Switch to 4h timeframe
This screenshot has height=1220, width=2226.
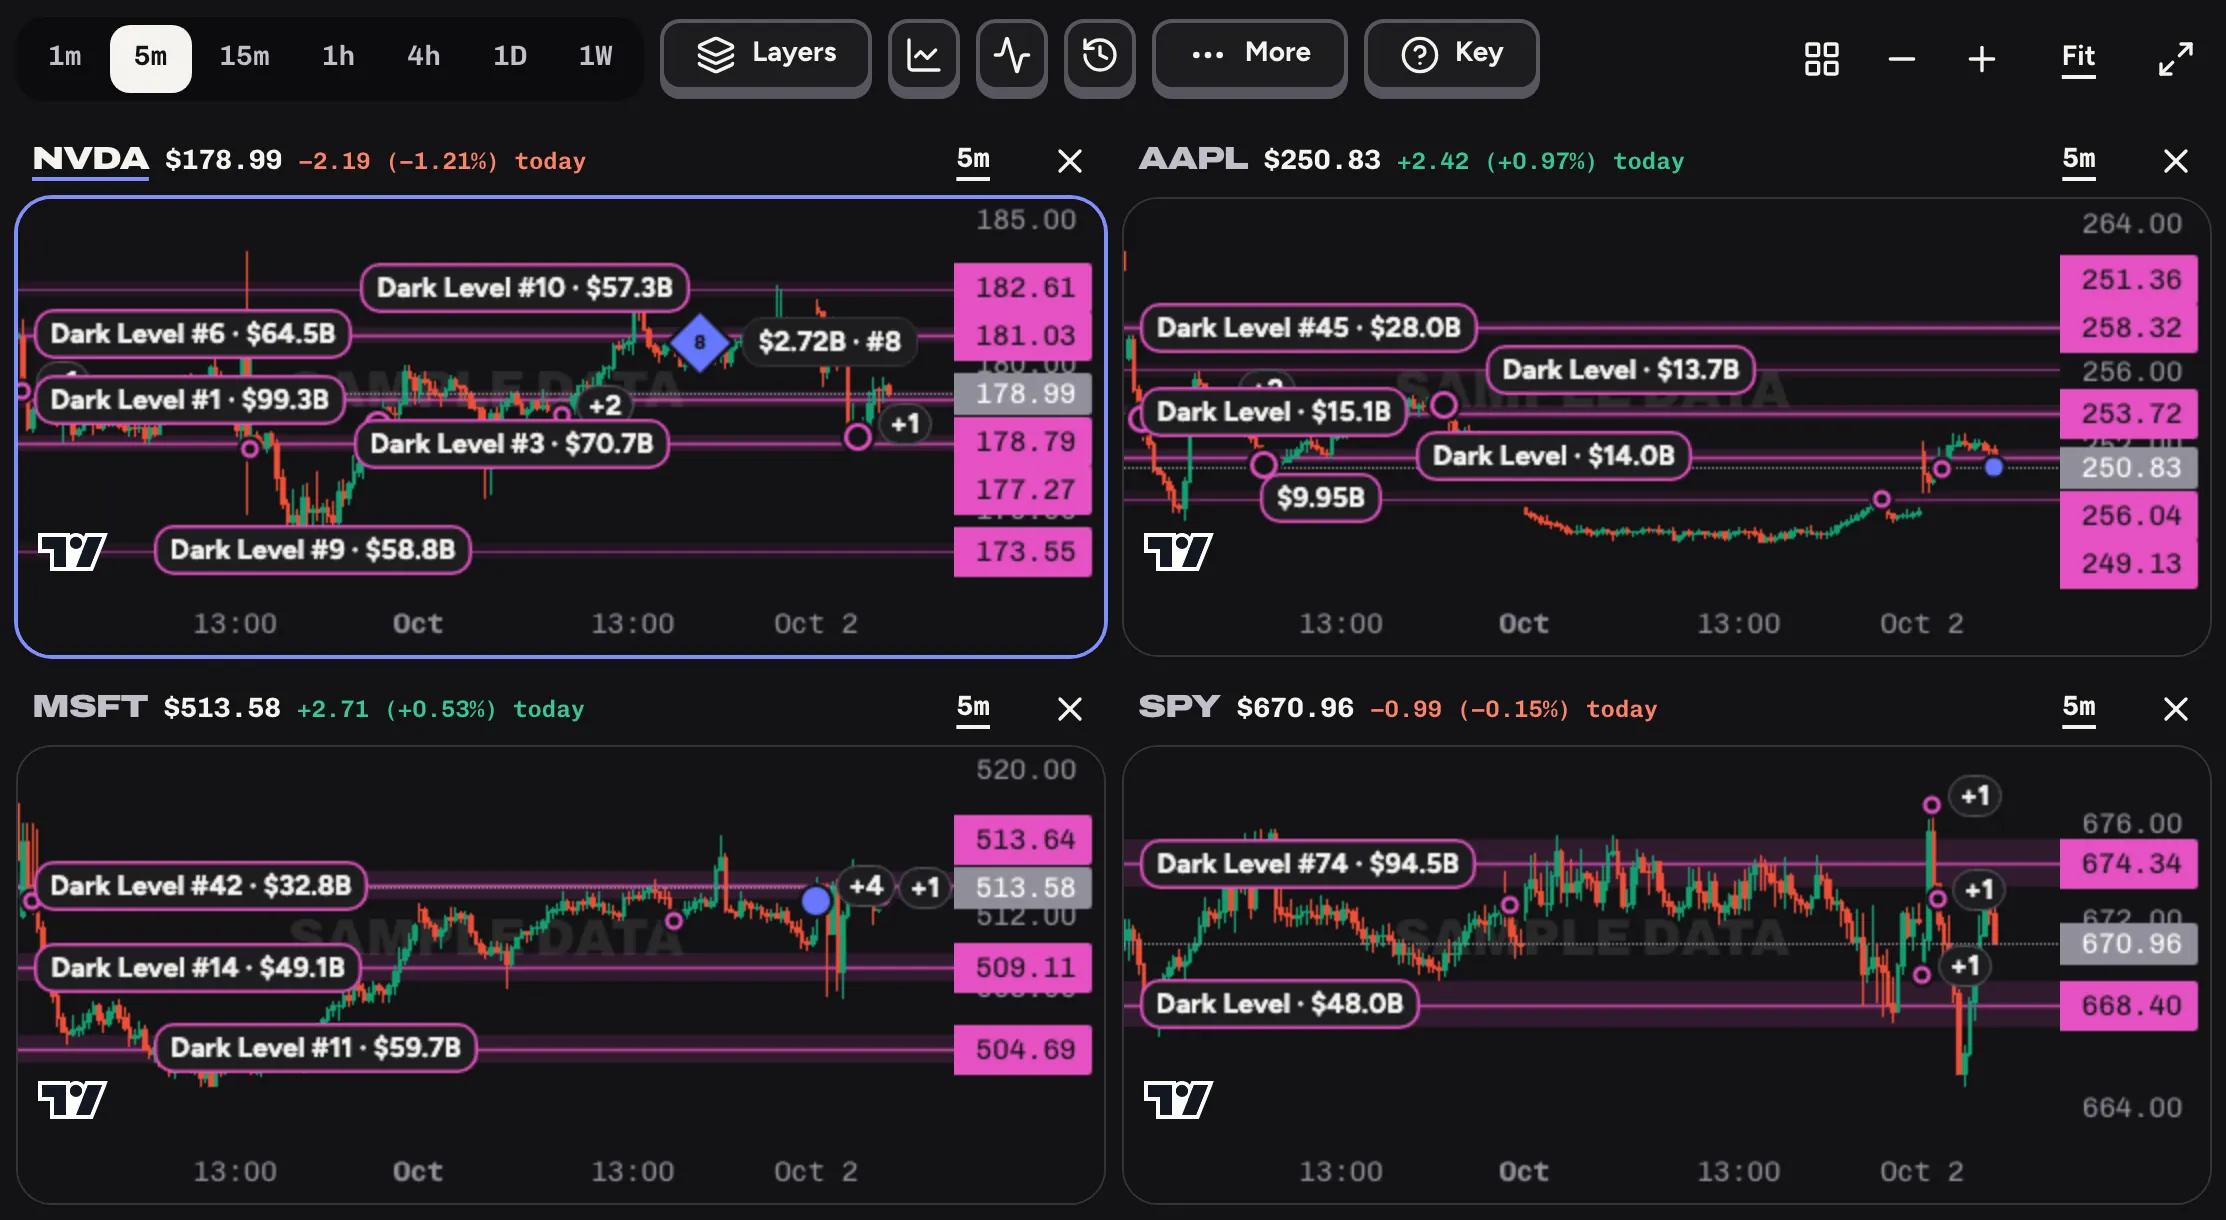423,57
